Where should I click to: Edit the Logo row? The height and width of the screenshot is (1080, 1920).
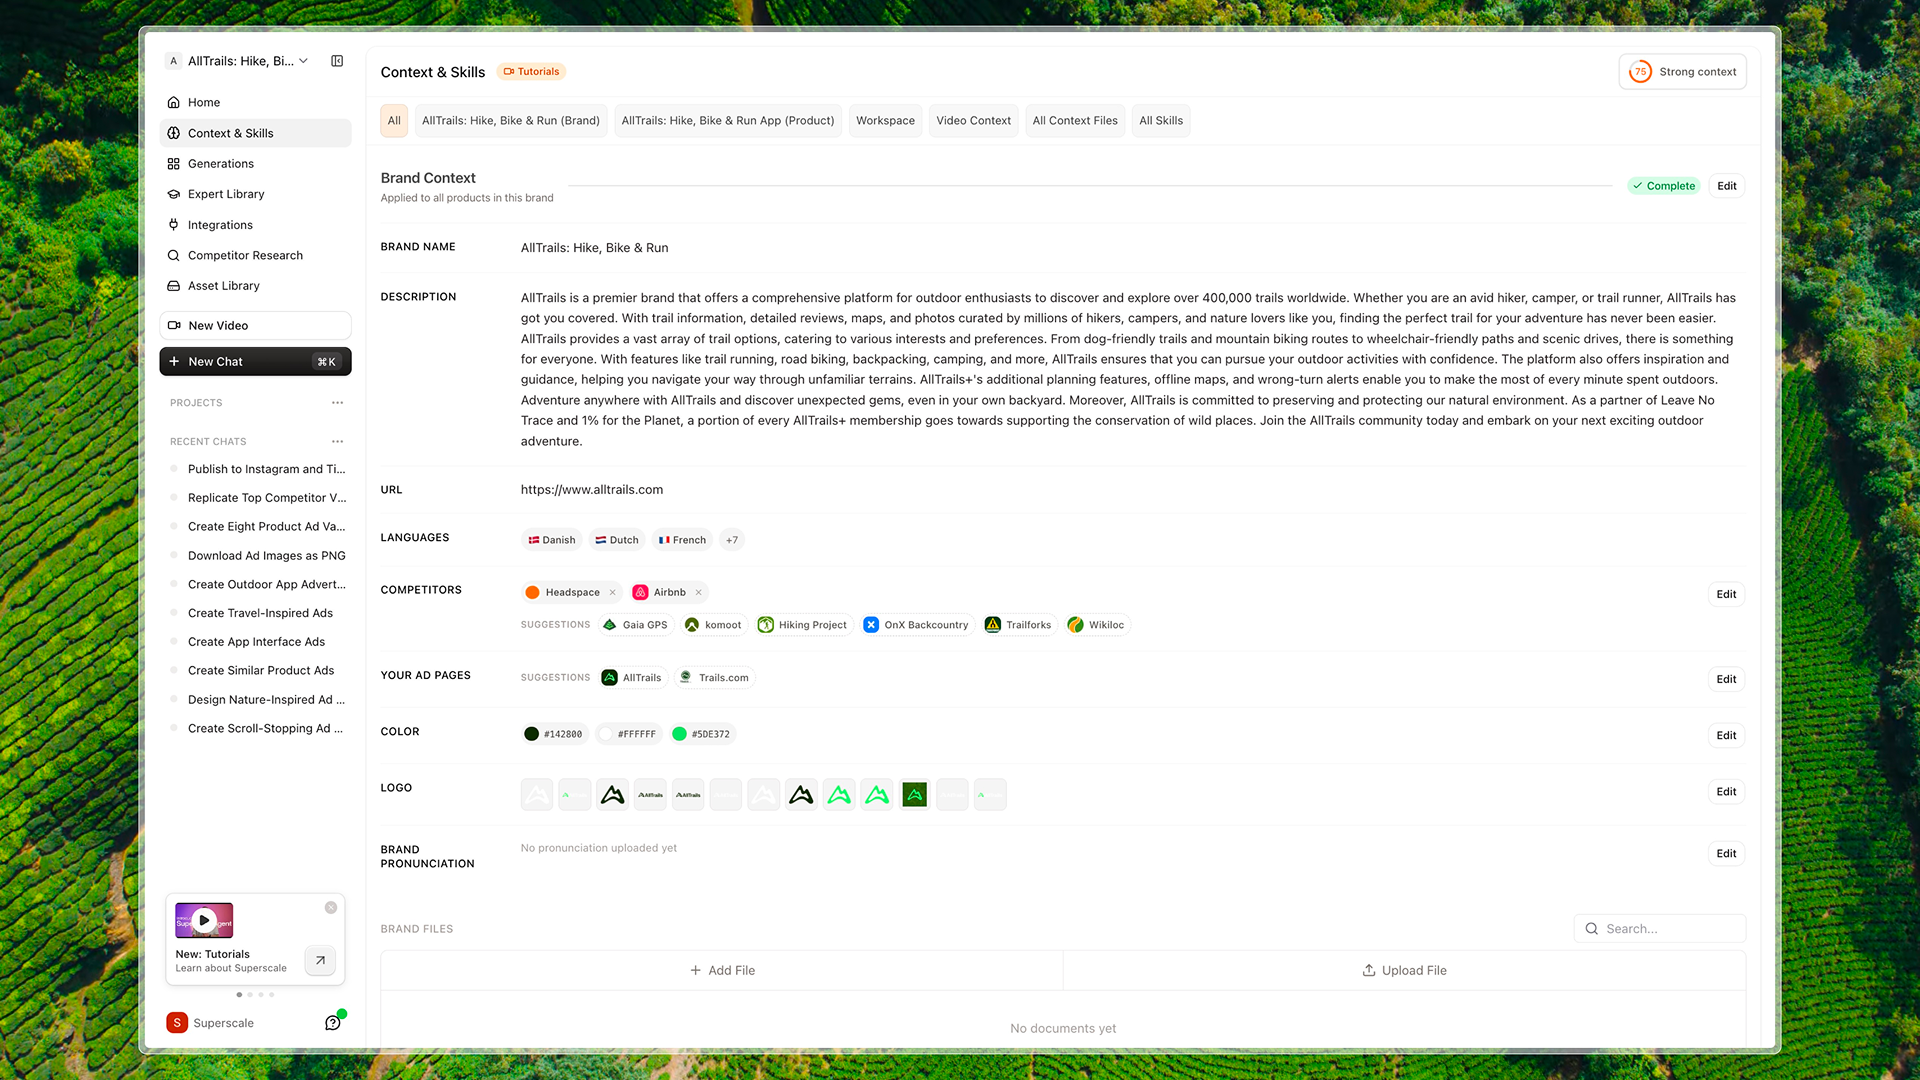coord(1727,792)
